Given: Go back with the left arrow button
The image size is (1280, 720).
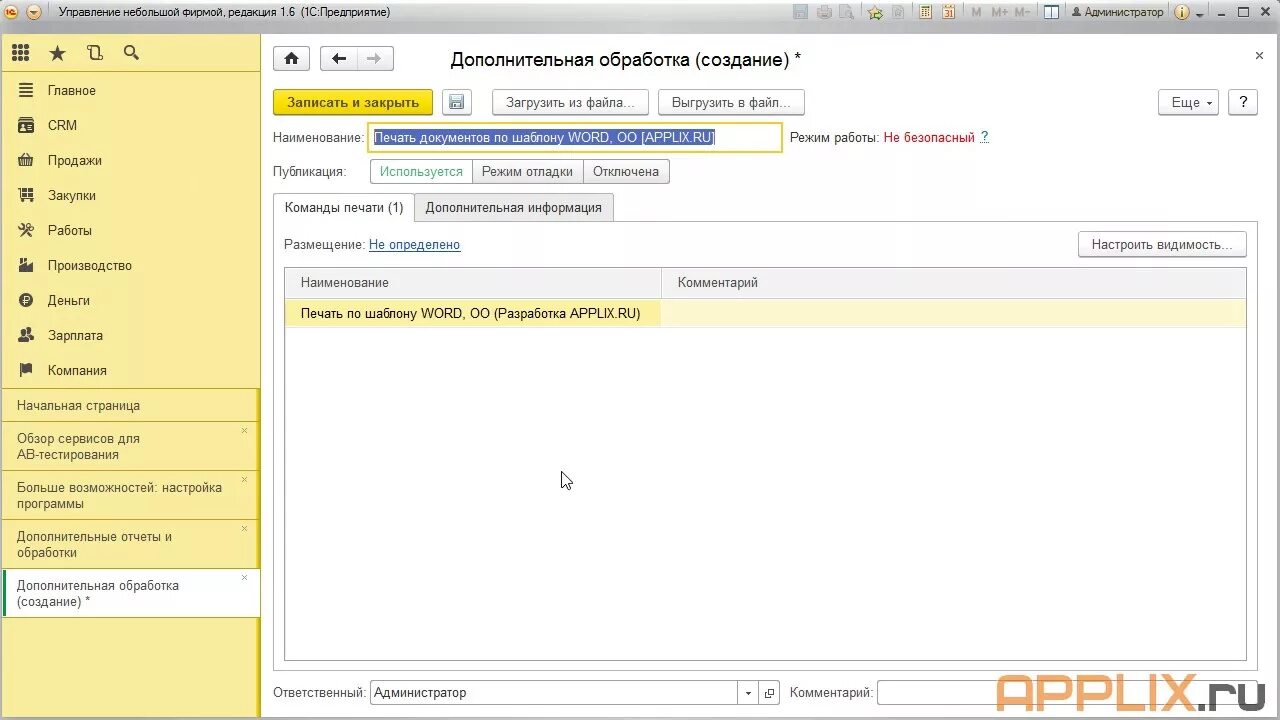Looking at the screenshot, I should point(339,59).
